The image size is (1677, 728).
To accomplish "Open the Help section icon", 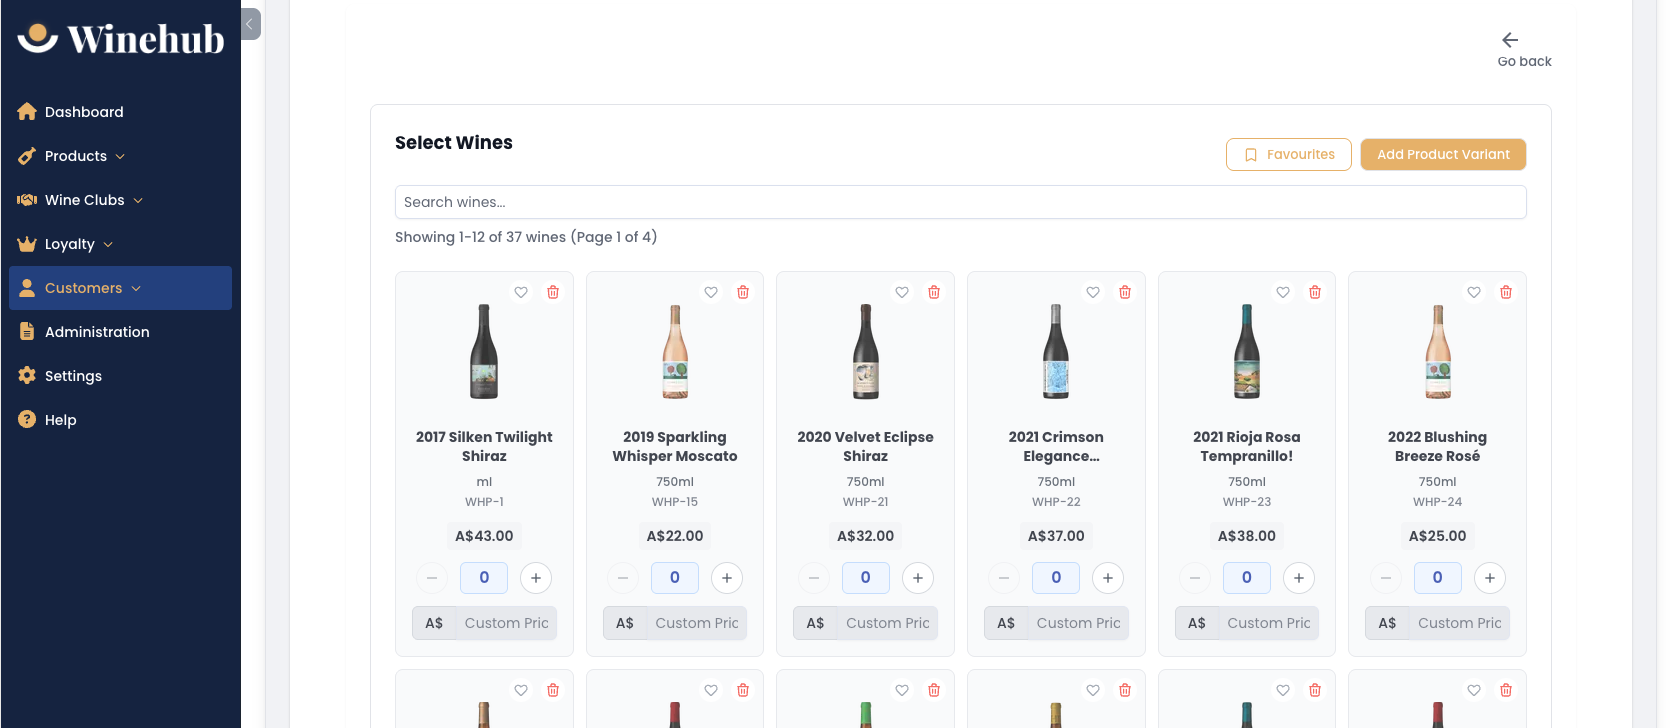I will (27, 419).
